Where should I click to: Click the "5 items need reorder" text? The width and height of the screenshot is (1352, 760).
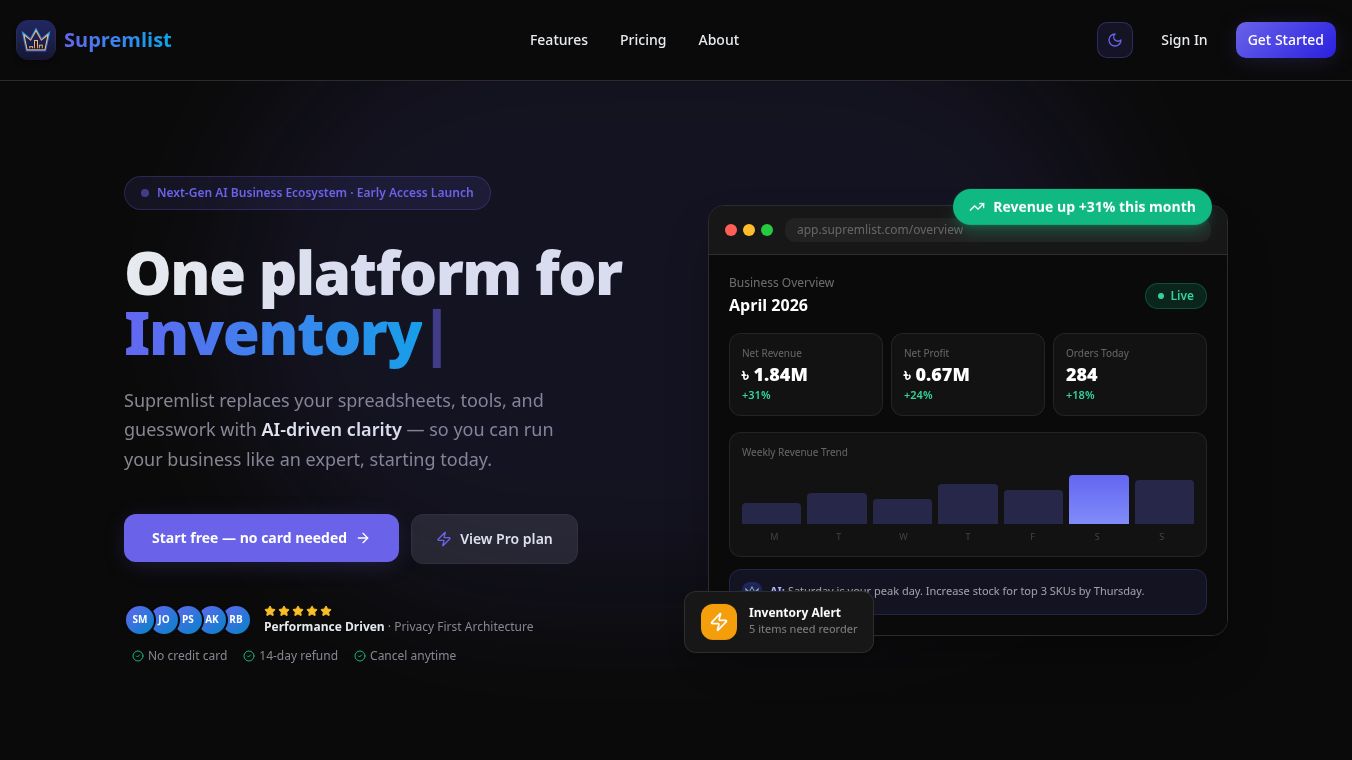click(x=803, y=630)
